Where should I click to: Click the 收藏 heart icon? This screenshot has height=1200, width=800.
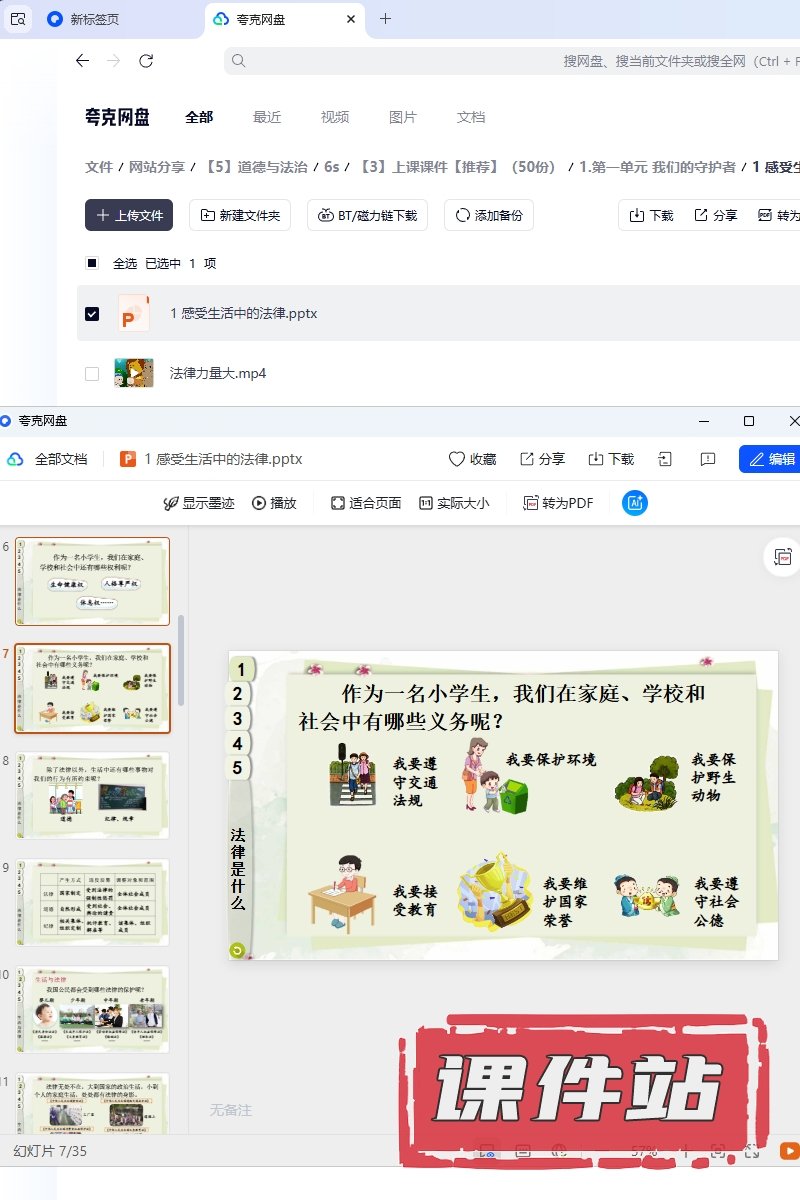(x=457, y=459)
